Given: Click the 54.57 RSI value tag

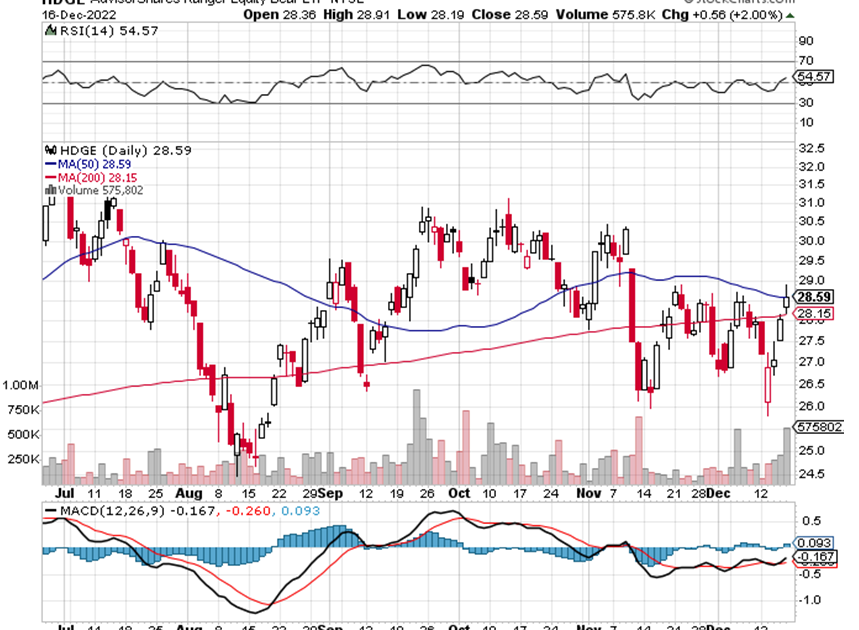Looking at the screenshot, I should (x=814, y=76).
